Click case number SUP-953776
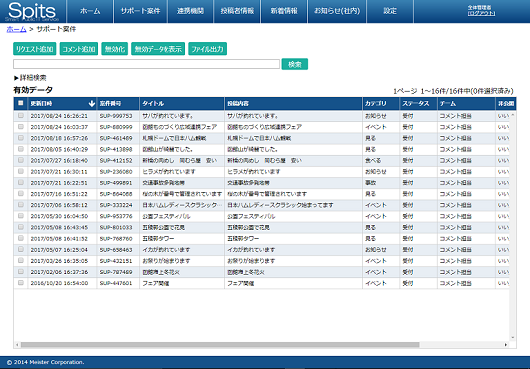 pos(116,216)
